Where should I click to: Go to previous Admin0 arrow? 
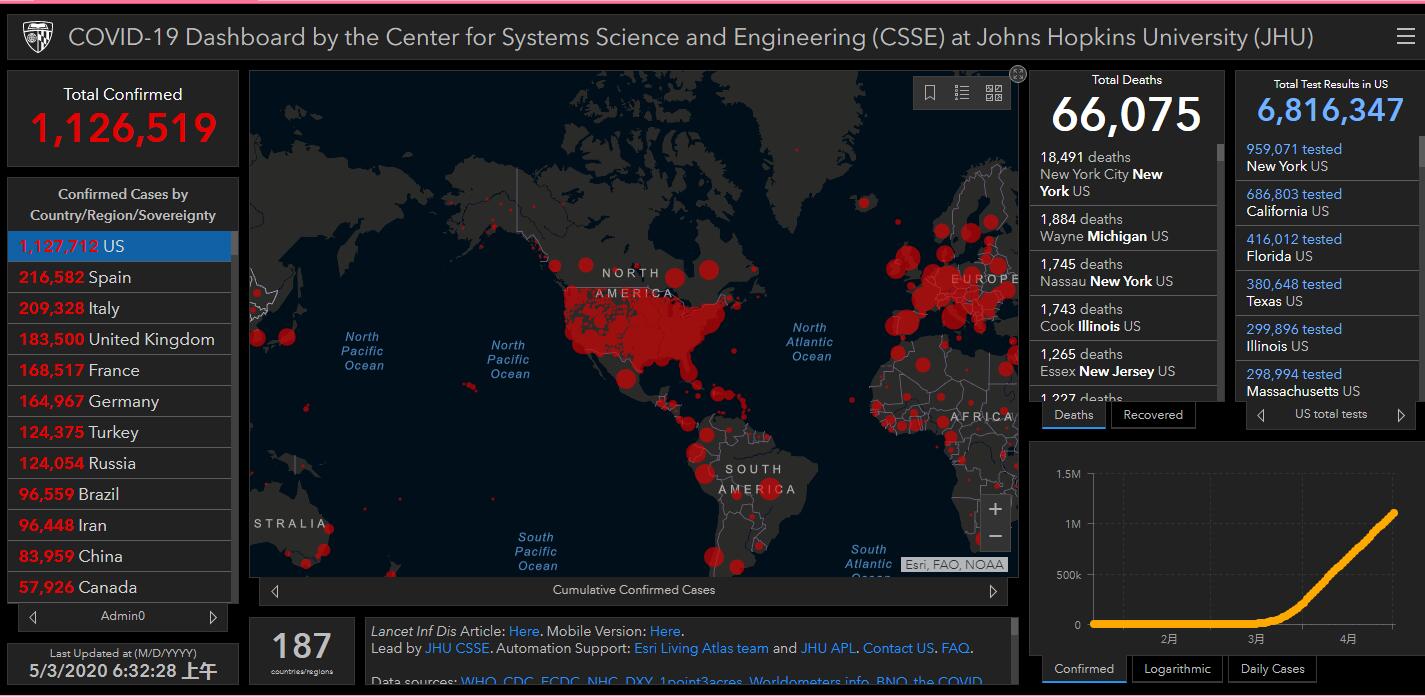[34, 617]
